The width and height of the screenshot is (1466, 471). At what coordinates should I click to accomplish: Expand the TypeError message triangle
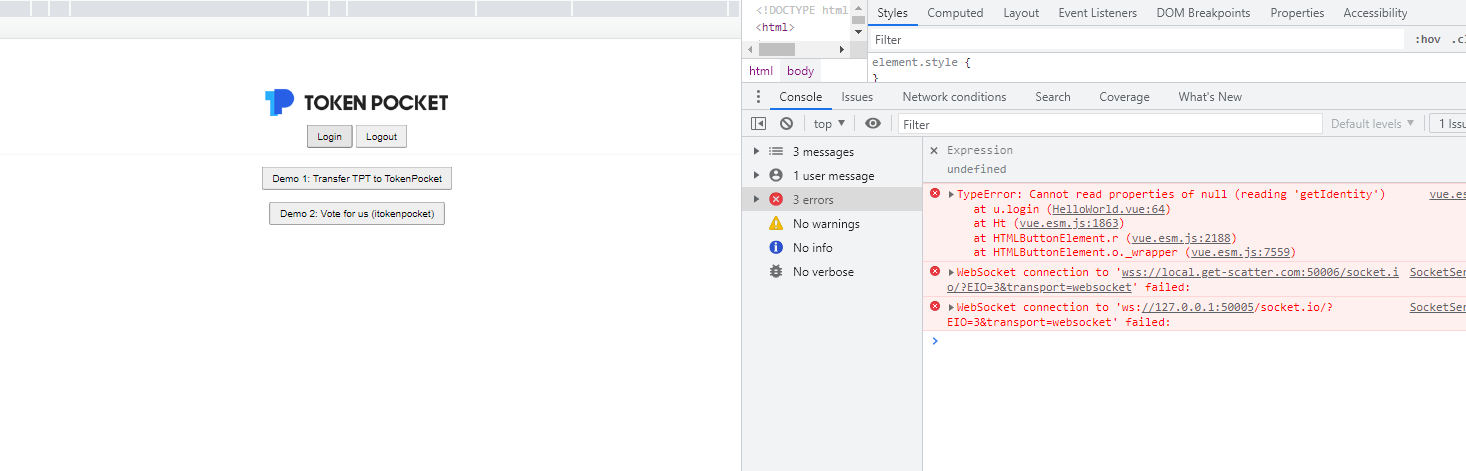(x=952, y=194)
